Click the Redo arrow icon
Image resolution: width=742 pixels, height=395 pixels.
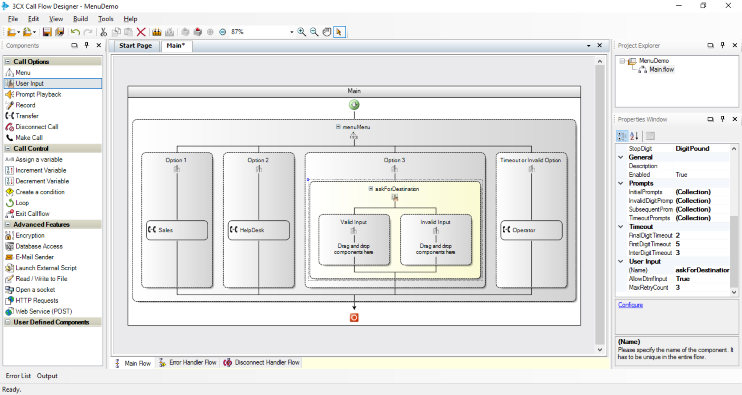[x=88, y=32]
